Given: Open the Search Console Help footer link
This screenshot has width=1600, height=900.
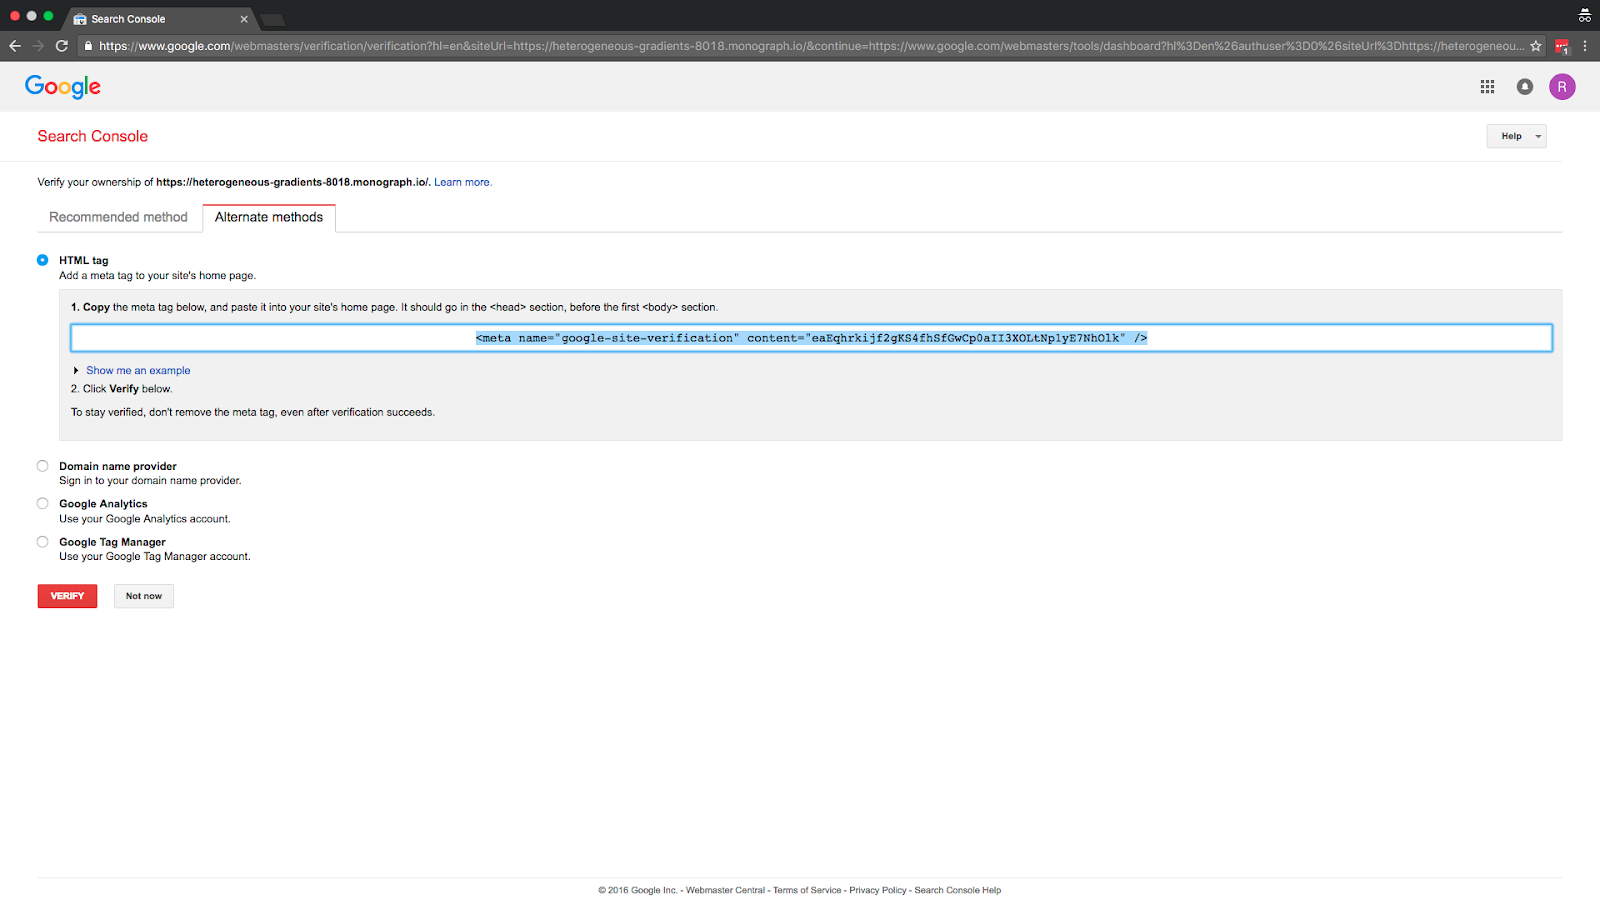Looking at the screenshot, I should (x=957, y=891).
